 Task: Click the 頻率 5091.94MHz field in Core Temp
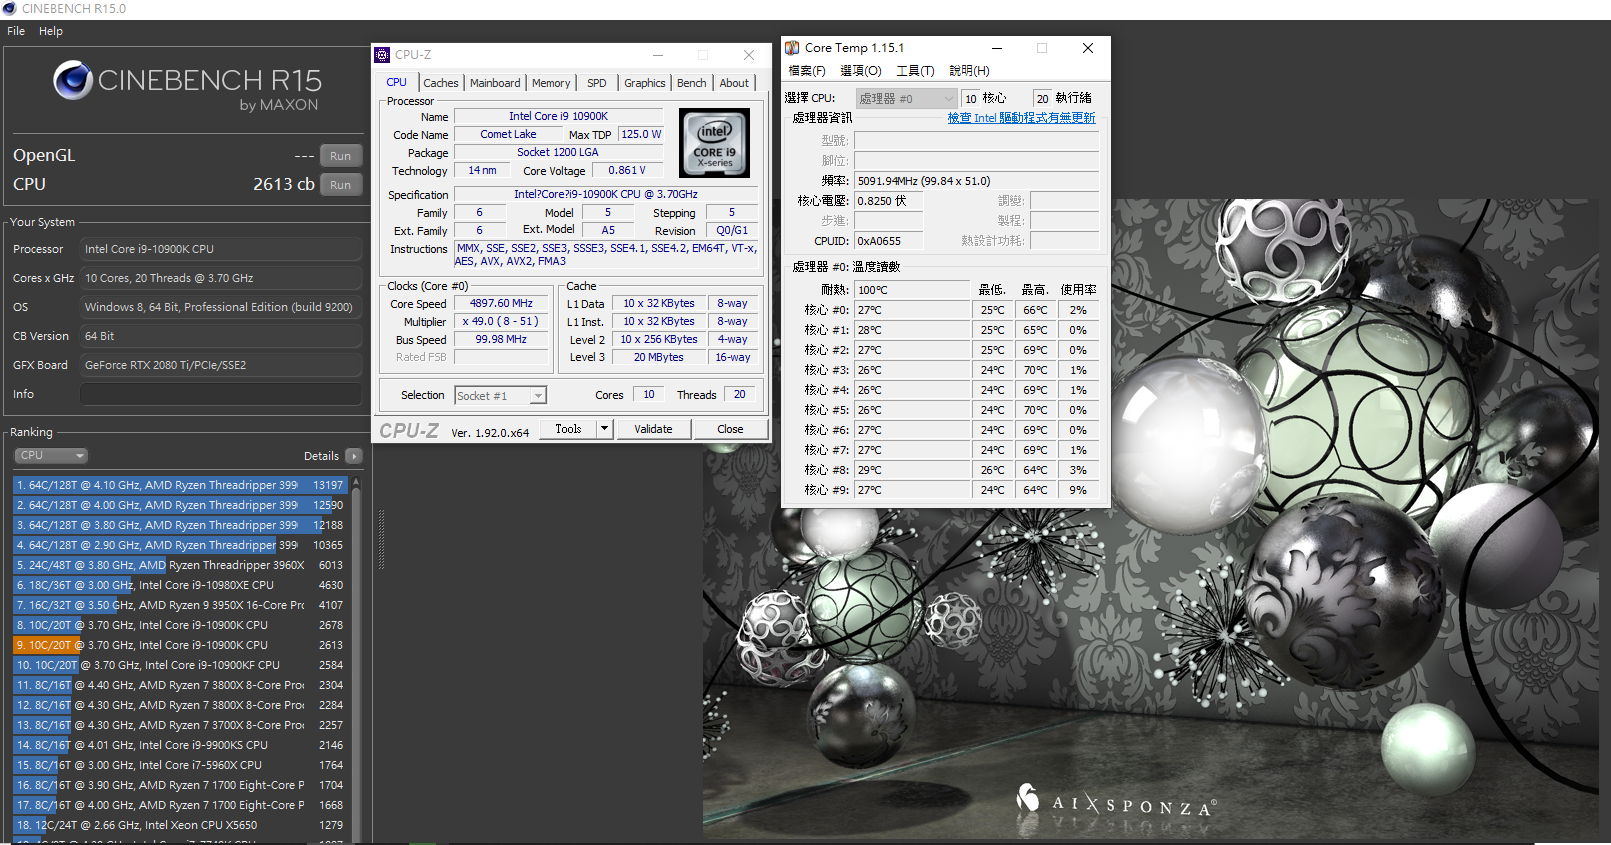976,181
